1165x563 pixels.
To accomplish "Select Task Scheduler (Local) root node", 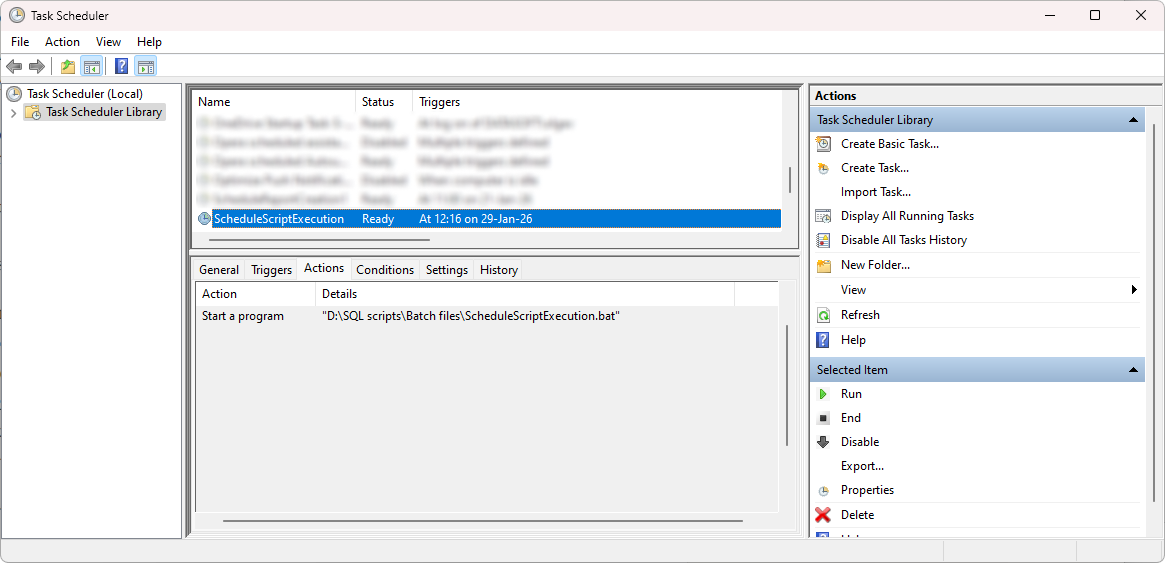I will pos(85,94).
